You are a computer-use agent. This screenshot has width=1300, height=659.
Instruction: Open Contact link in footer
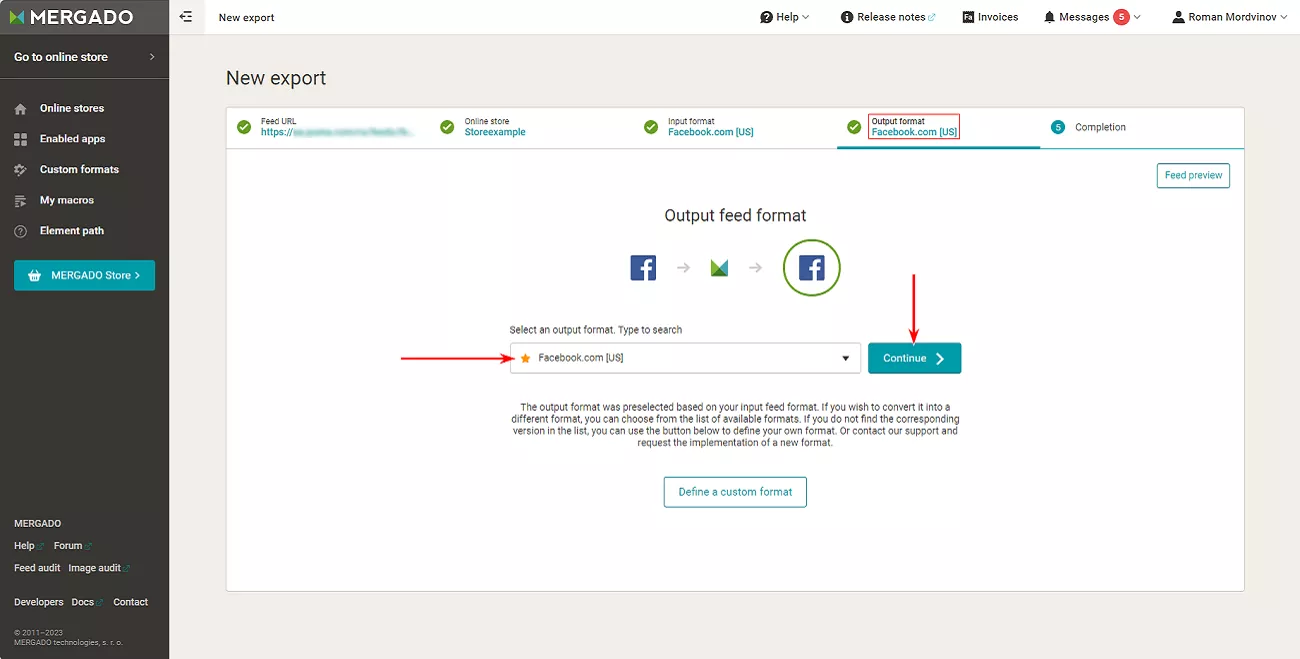pos(131,602)
